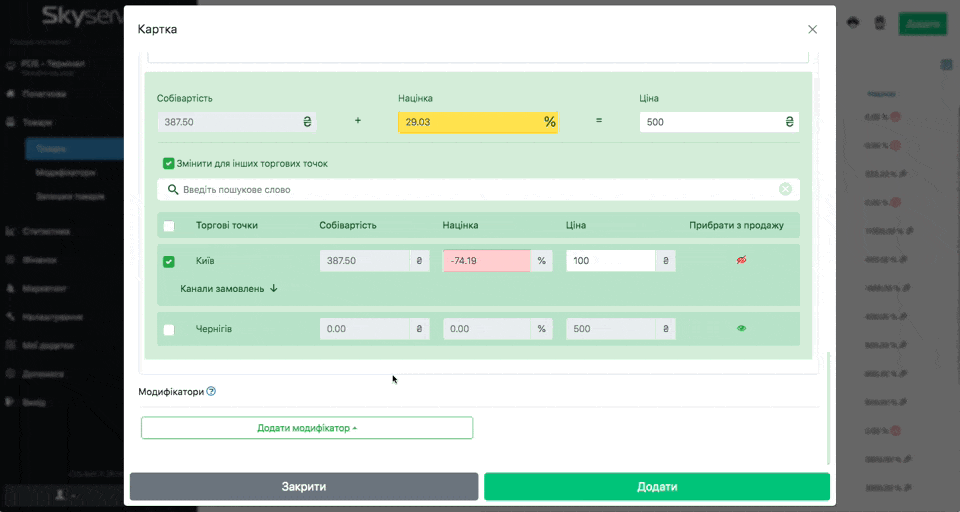The image size is (960, 512).
Task: Click the percent icon in the main Націнка field
Action: [x=549, y=122]
